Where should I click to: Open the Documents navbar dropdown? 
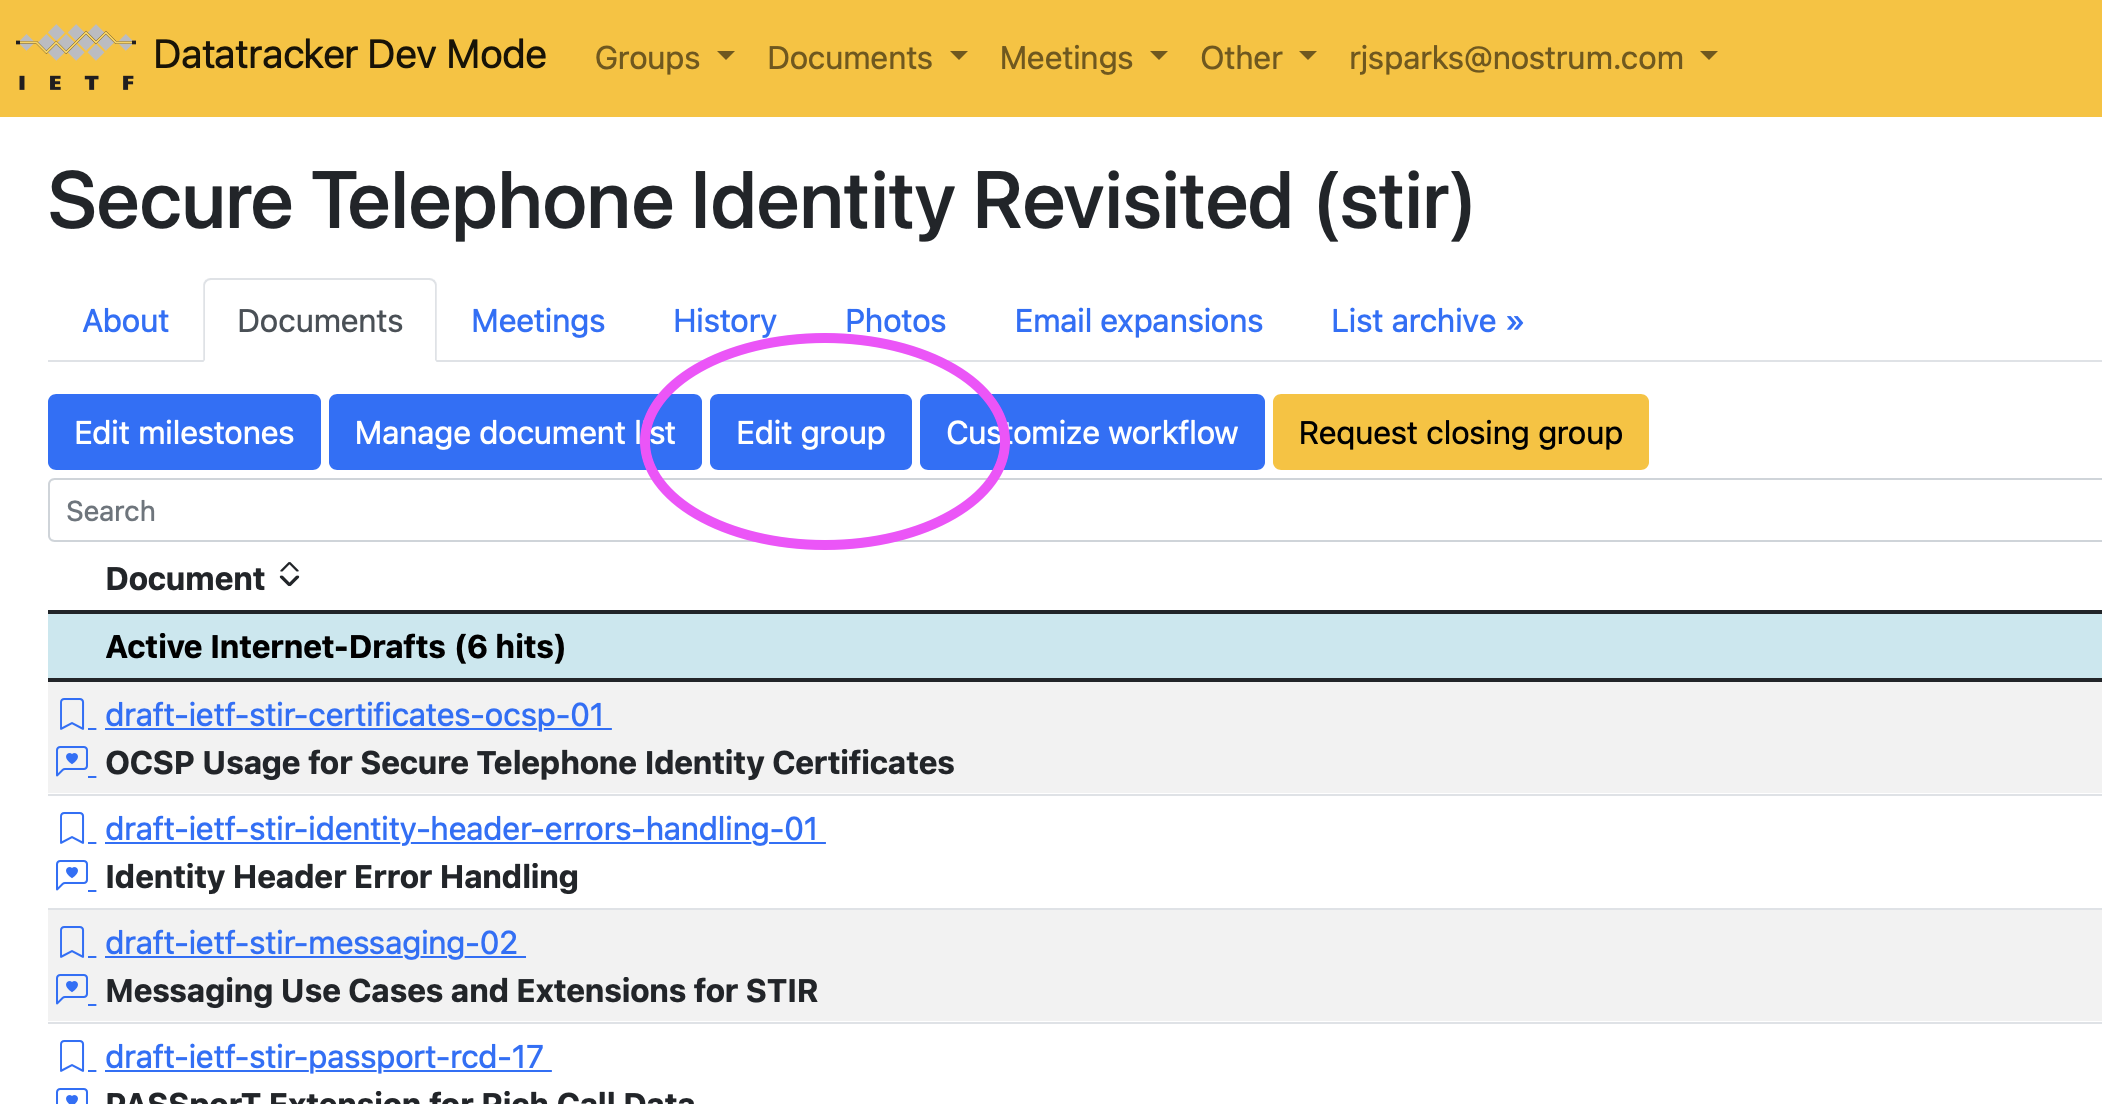[866, 58]
